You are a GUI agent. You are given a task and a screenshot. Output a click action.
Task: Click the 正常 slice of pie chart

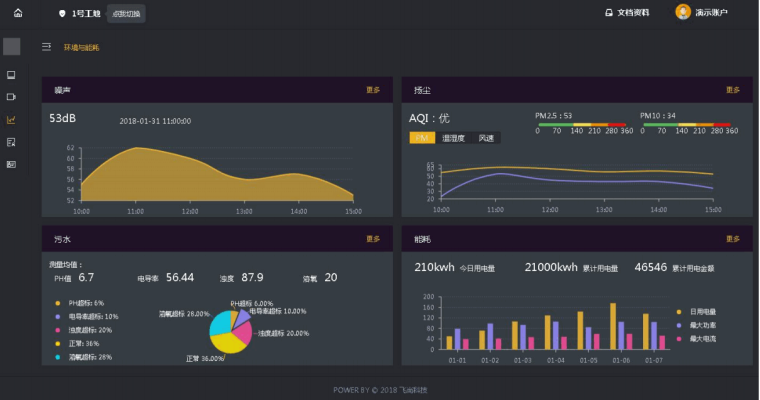[224, 341]
